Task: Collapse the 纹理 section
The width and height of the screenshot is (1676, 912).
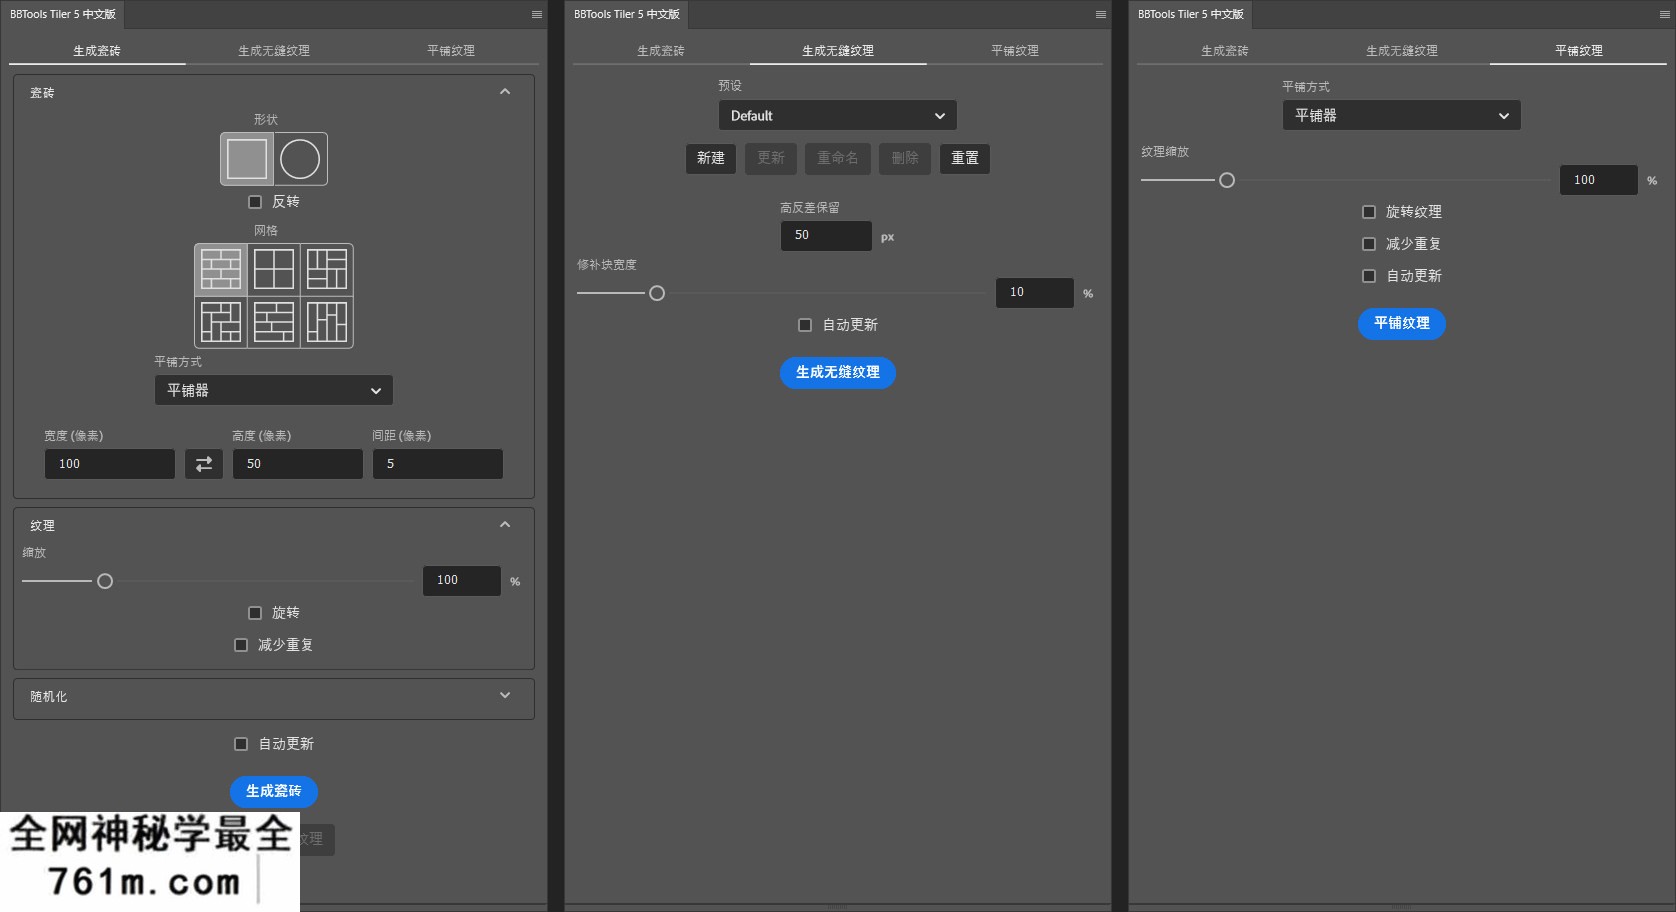Action: [x=505, y=525]
